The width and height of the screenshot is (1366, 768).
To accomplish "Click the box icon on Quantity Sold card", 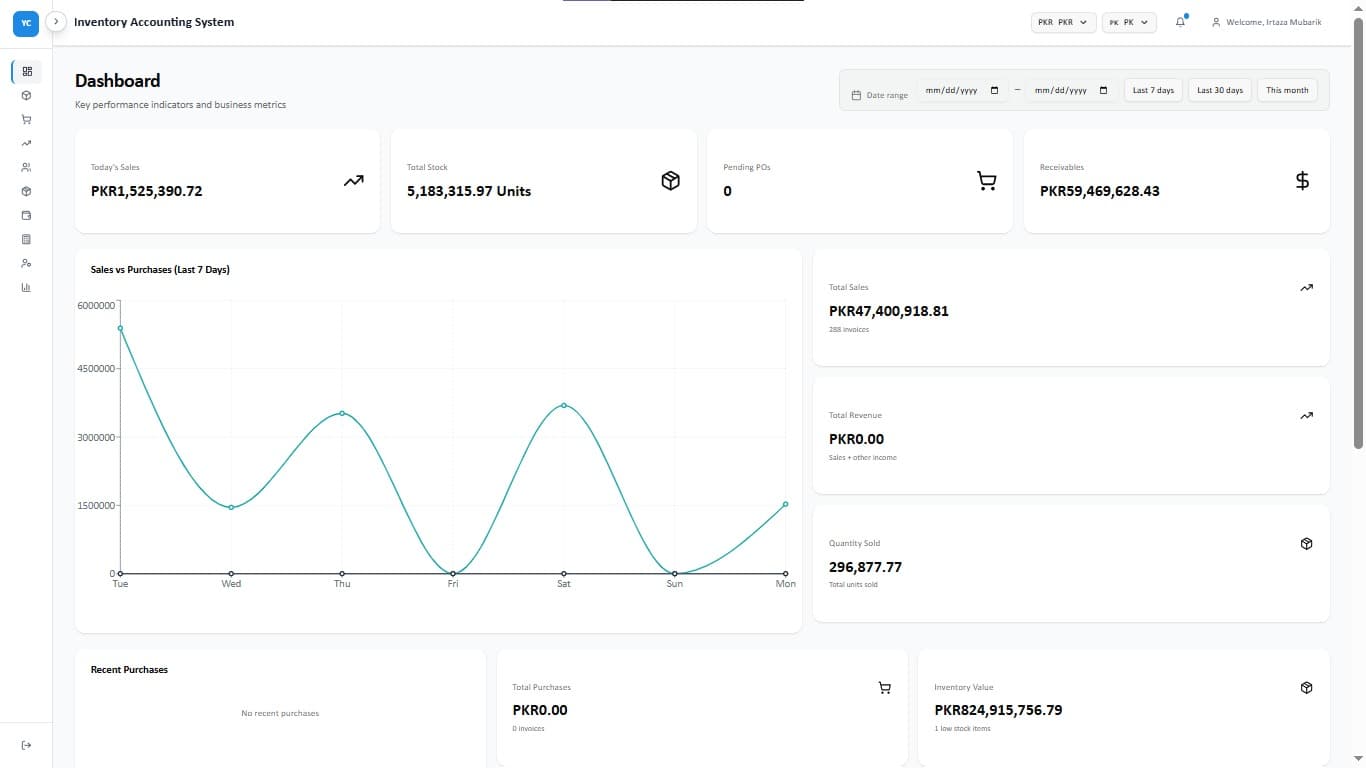I will pos(1306,544).
